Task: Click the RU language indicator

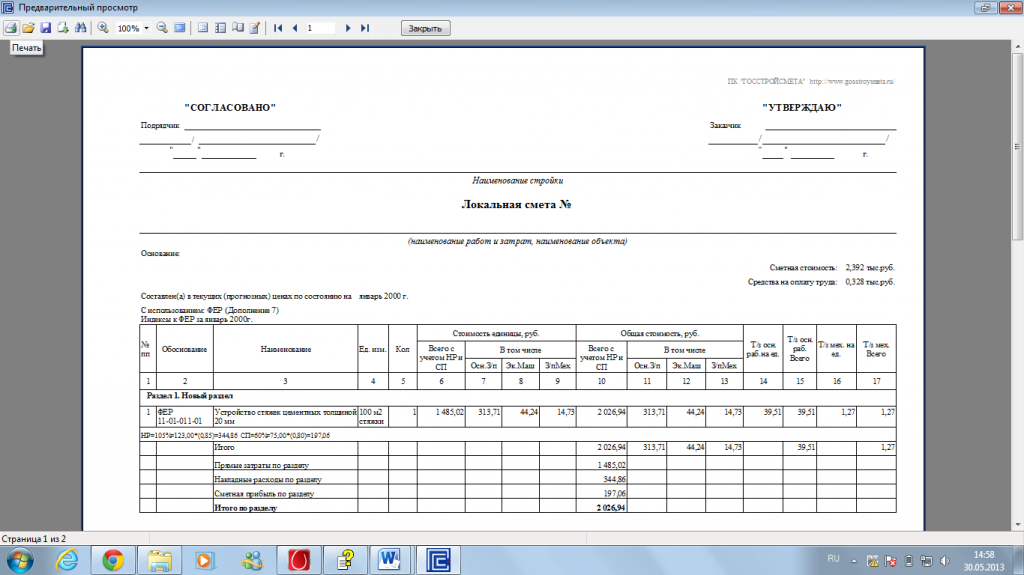Action: pos(833,559)
